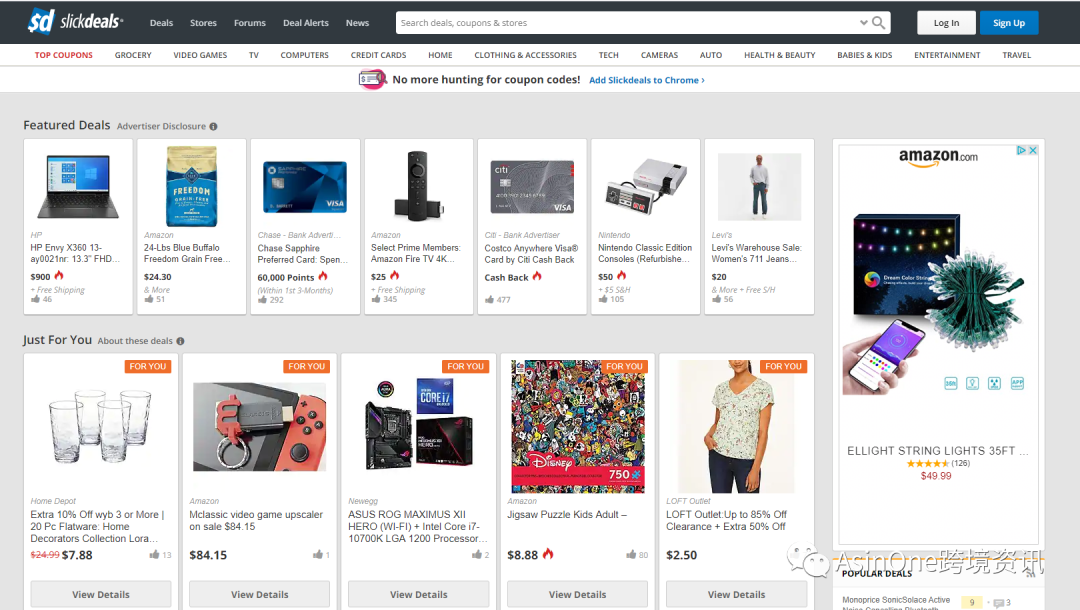Click thumbs-up icon on Levi's deal
The height and width of the screenshot is (610, 1080).
click(x=716, y=299)
